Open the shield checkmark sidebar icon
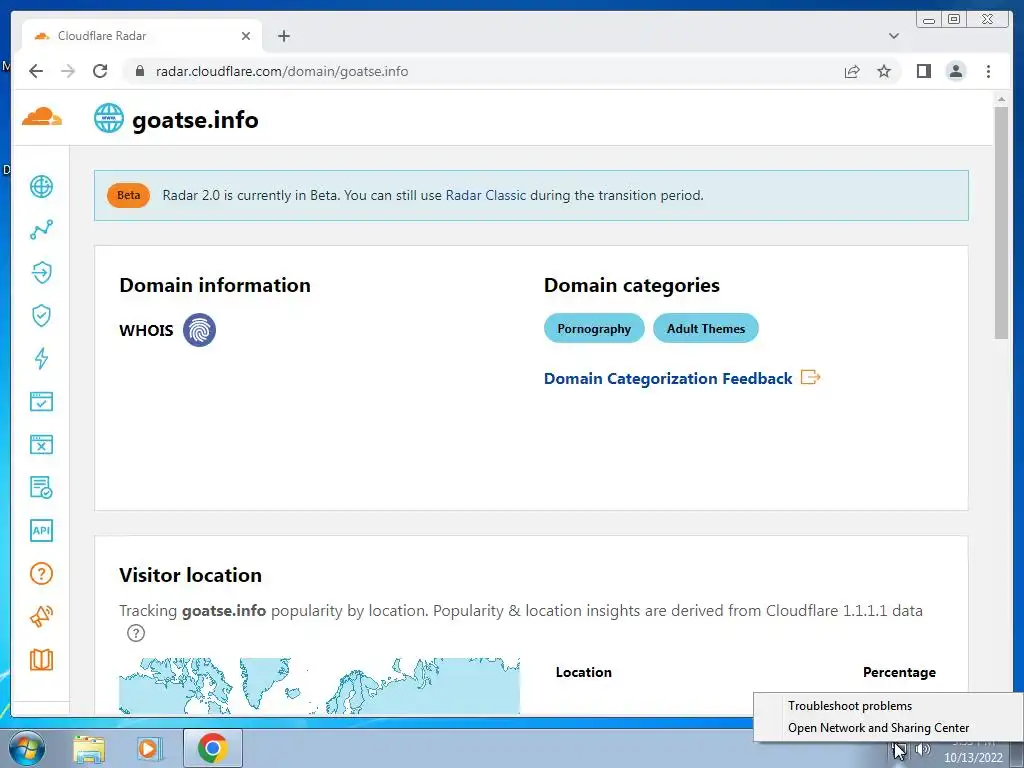The width and height of the screenshot is (1024, 768). pos(41,315)
